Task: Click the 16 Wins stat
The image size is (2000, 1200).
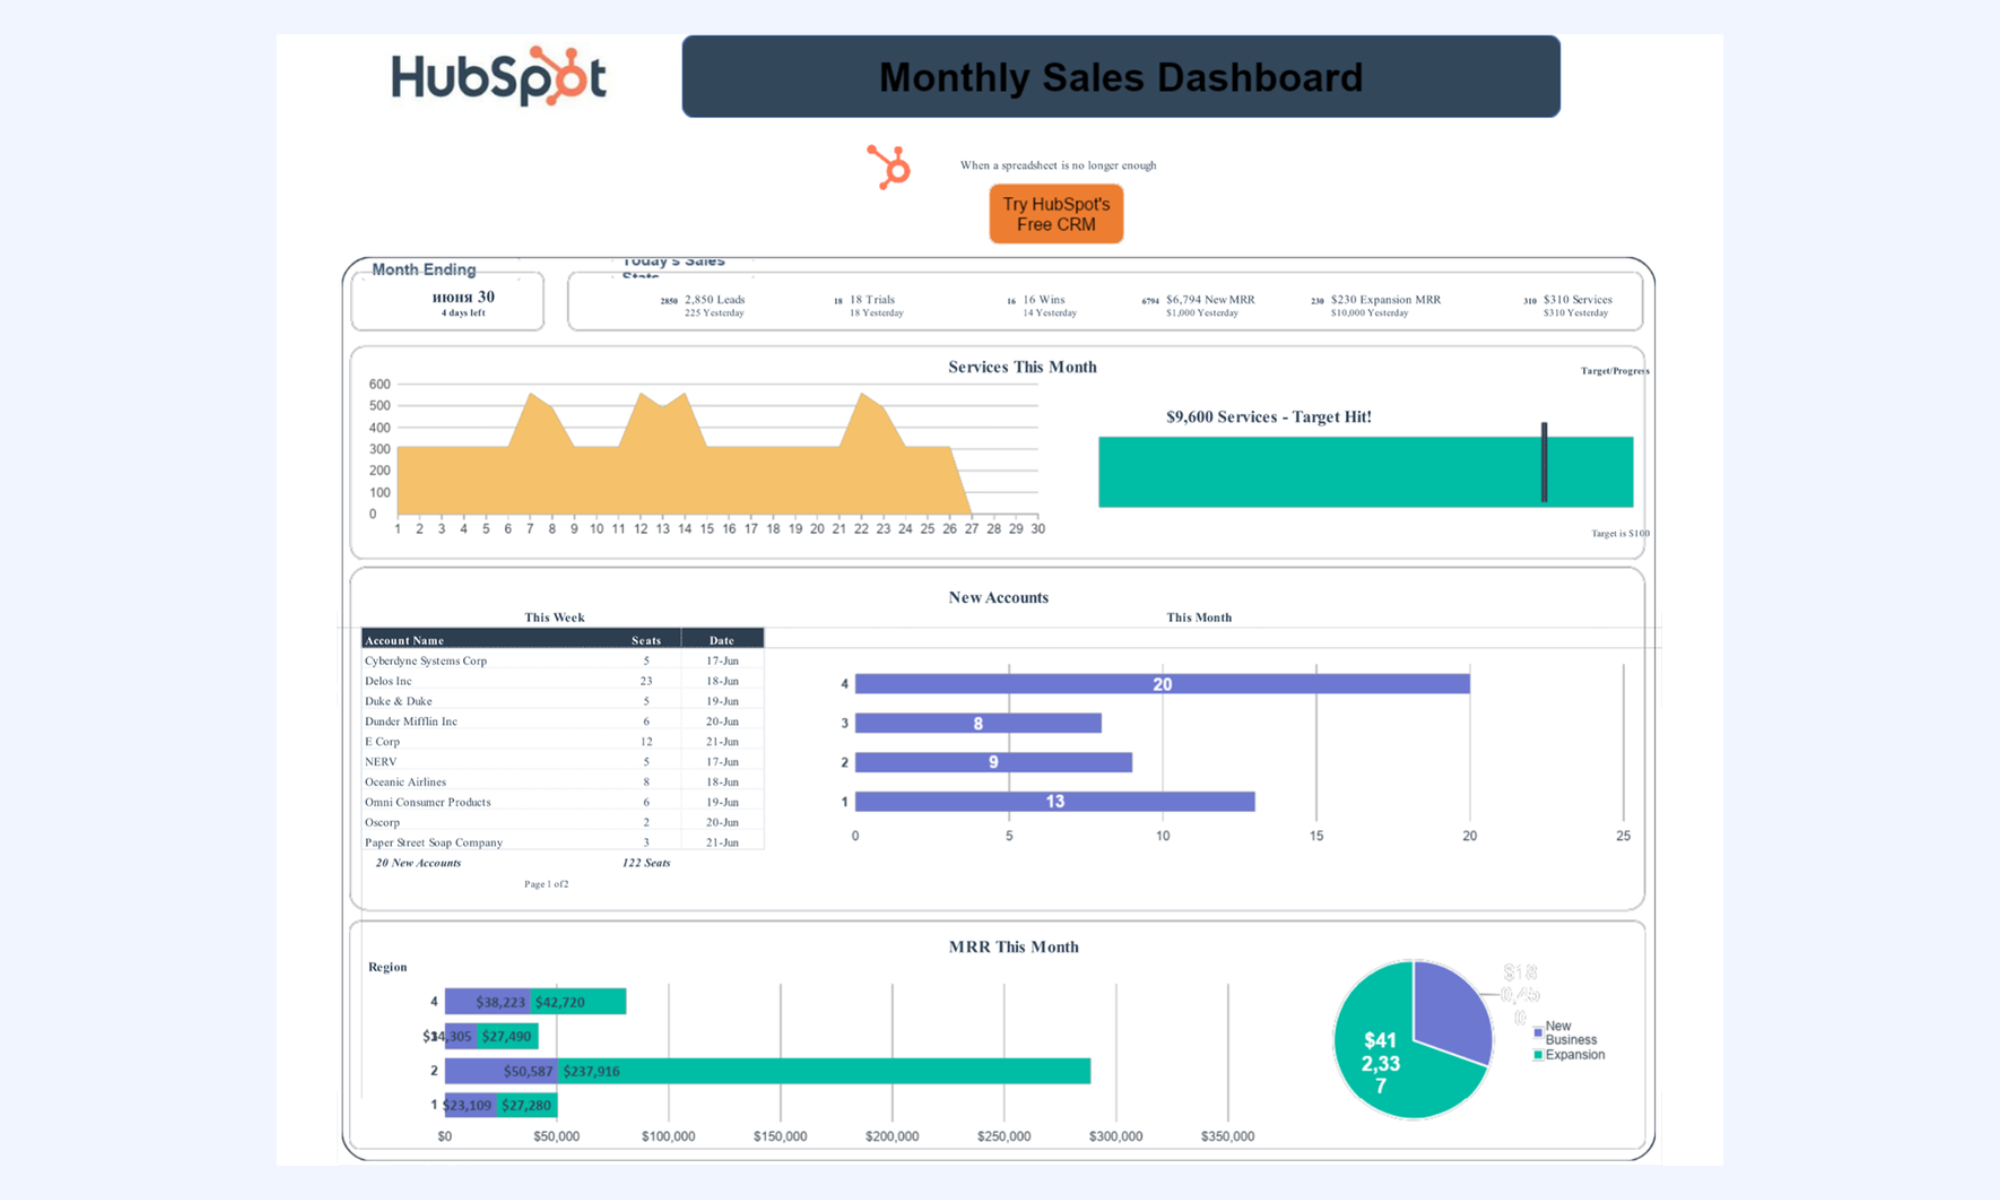Action: 1042,305
